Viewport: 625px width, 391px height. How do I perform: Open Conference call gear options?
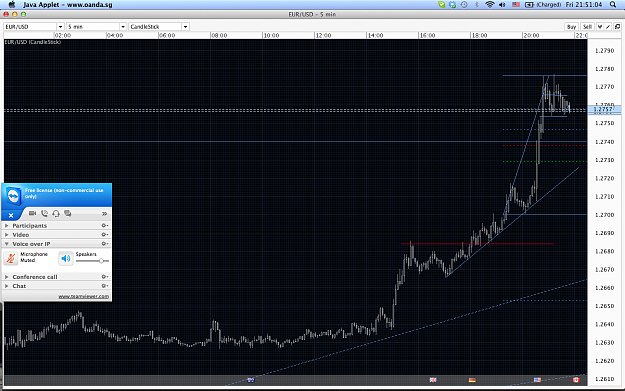[104, 277]
